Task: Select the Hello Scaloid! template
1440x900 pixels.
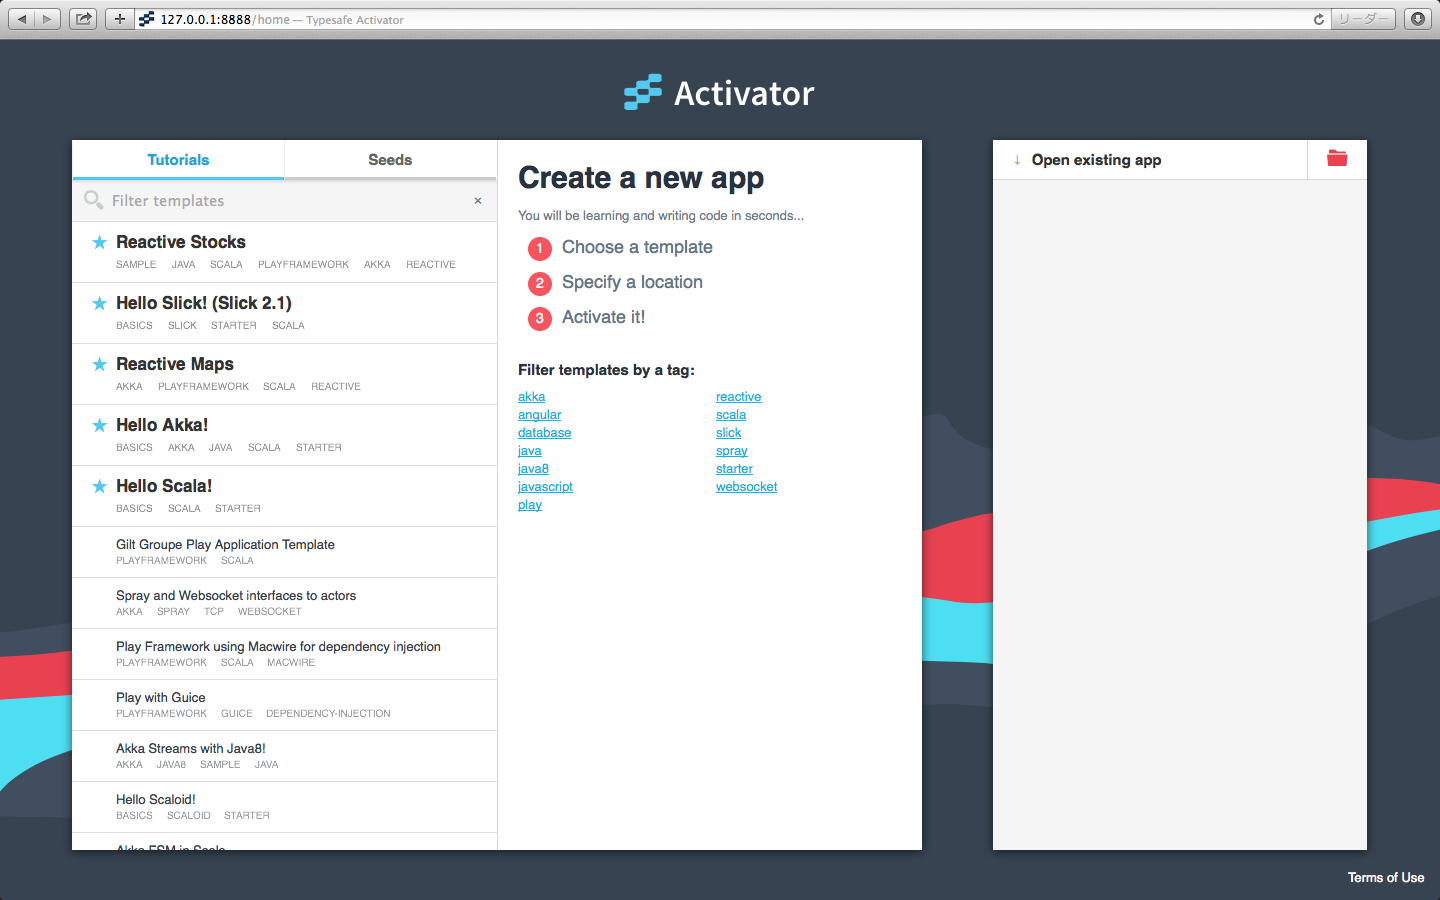Action: tap(284, 807)
